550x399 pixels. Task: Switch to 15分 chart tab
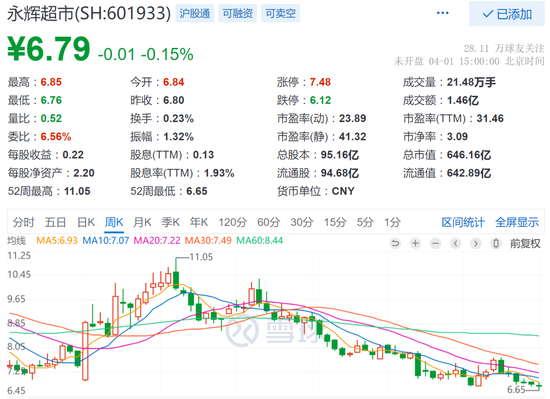[x=335, y=222]
